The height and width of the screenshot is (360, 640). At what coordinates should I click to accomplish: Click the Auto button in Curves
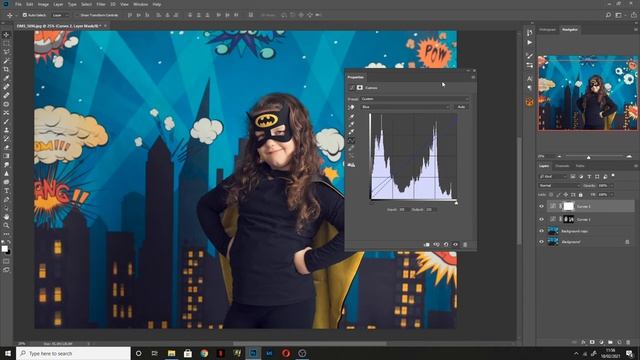(x=461, y=107)
